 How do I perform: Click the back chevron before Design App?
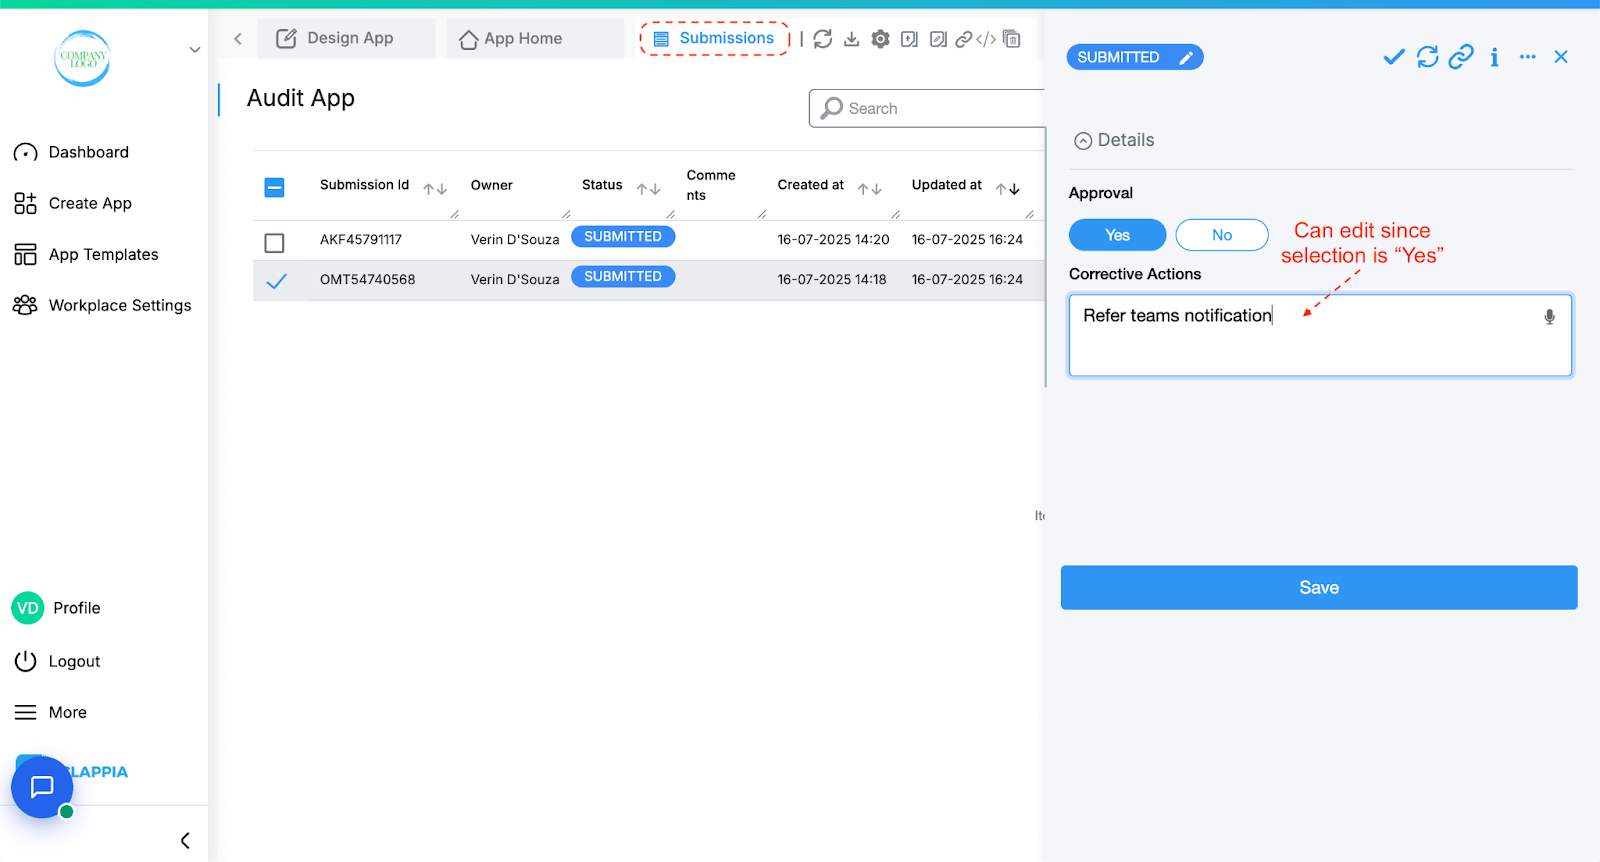point(238,39)
